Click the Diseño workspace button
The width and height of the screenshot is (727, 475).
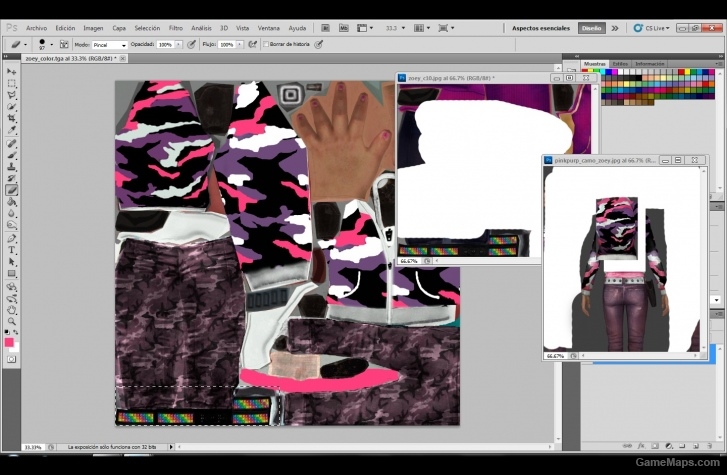(591, 28)
